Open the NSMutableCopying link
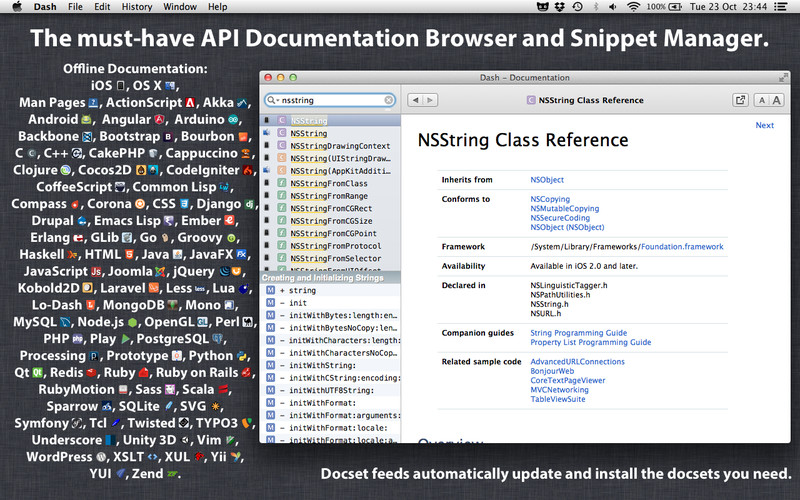This screenshot has height=500, width=800. click(565, 208)
